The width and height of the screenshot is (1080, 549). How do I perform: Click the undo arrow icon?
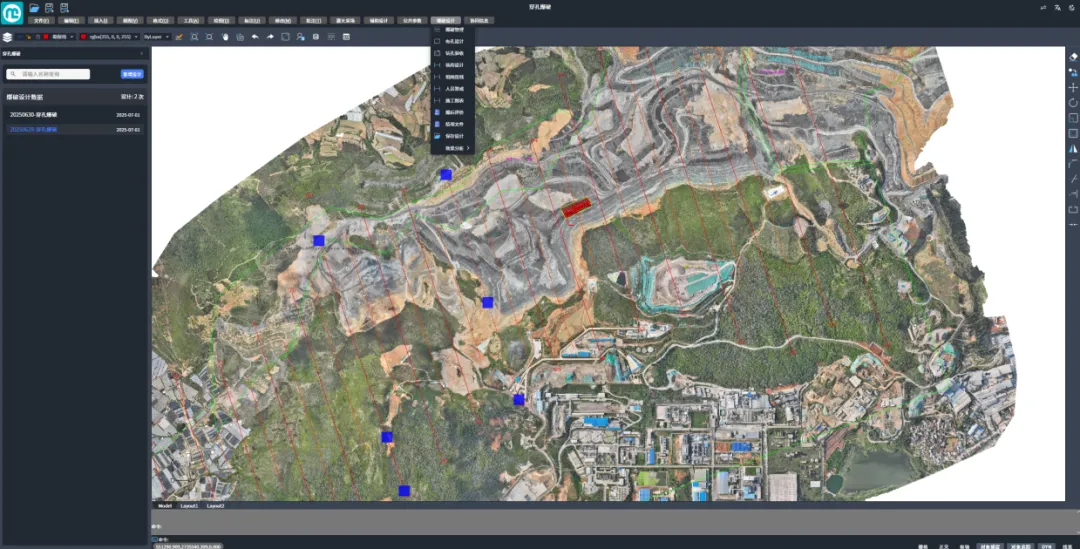(x=255, y=37)
